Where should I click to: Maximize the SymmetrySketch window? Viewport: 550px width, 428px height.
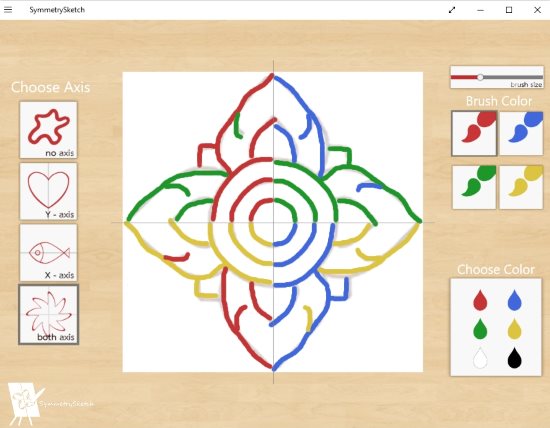coord(509,10)
